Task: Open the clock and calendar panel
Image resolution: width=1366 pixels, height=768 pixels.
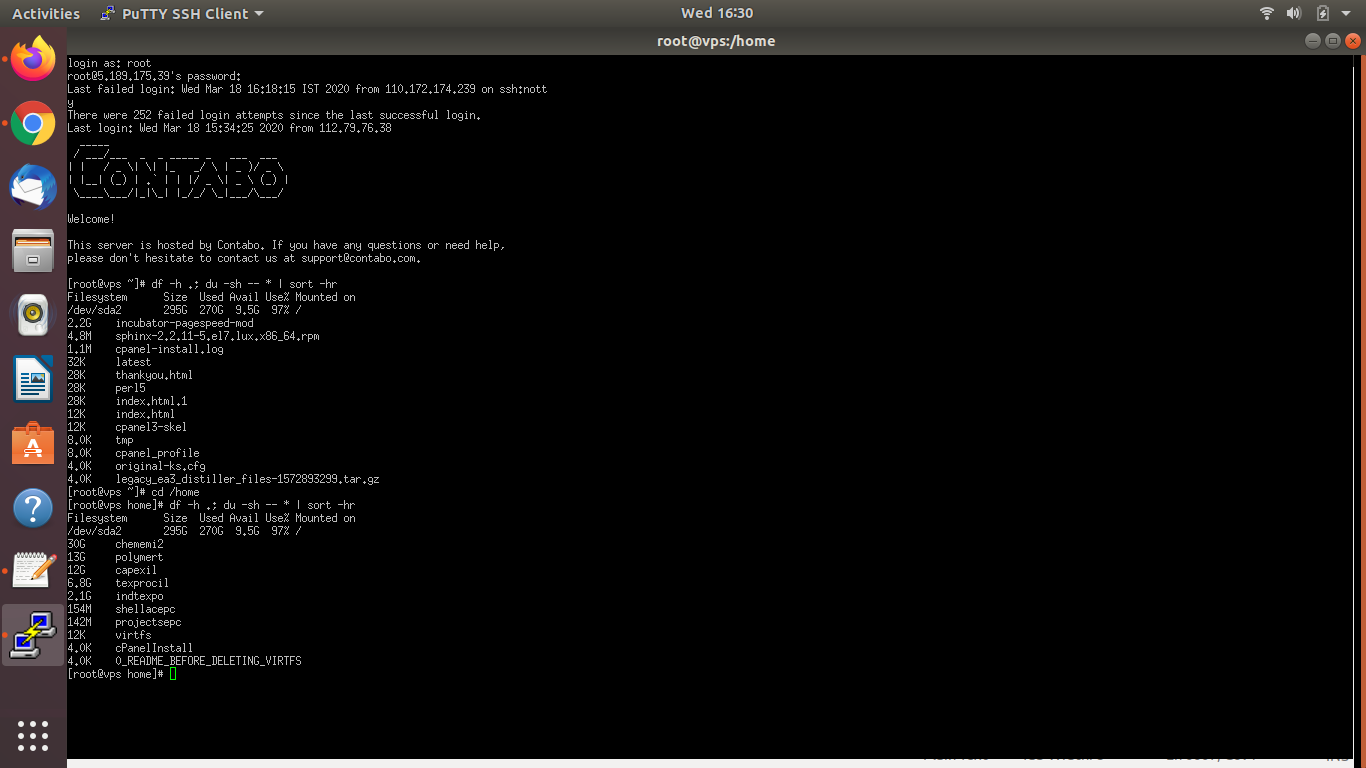Action: pyautogui.click(x=716, y=13)
